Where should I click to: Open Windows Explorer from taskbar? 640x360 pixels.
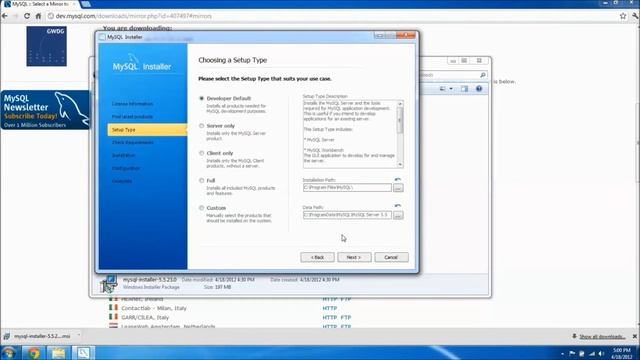(58, 353)
